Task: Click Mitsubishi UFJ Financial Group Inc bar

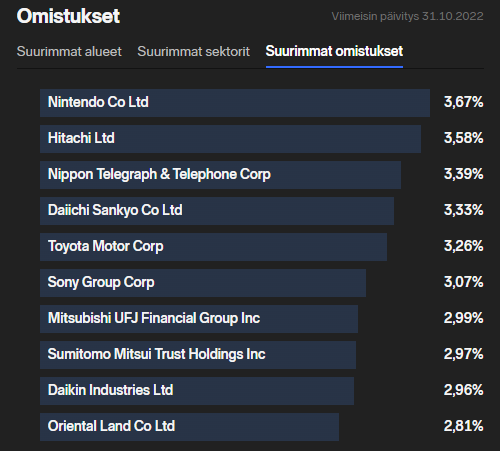Action: point(199,319)
